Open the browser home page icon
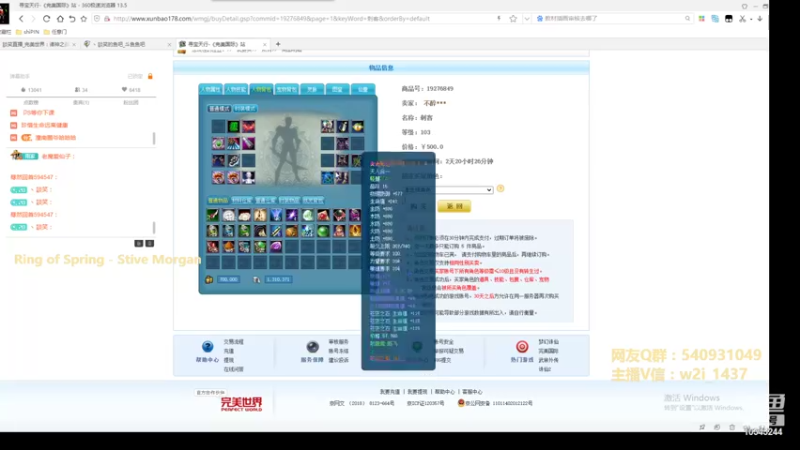The image size is (800, 450). pyautogui.click(x=60, y=18)
